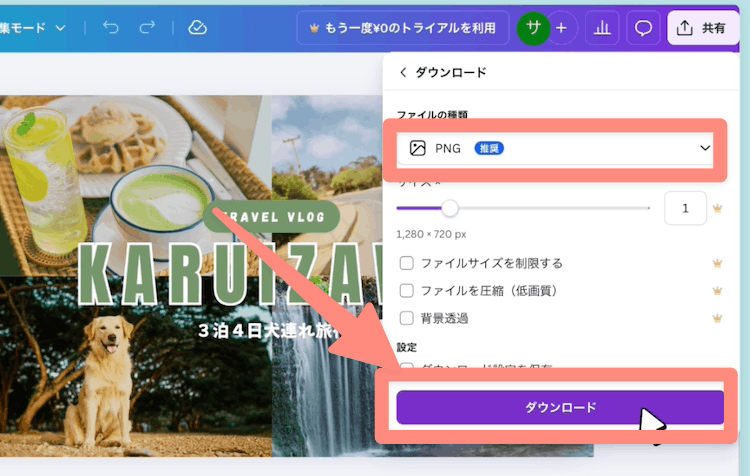The width and height of the screenshot is (750, 476).
Task: Click crown icon beside size field
Action: click(x=717, y=209)
